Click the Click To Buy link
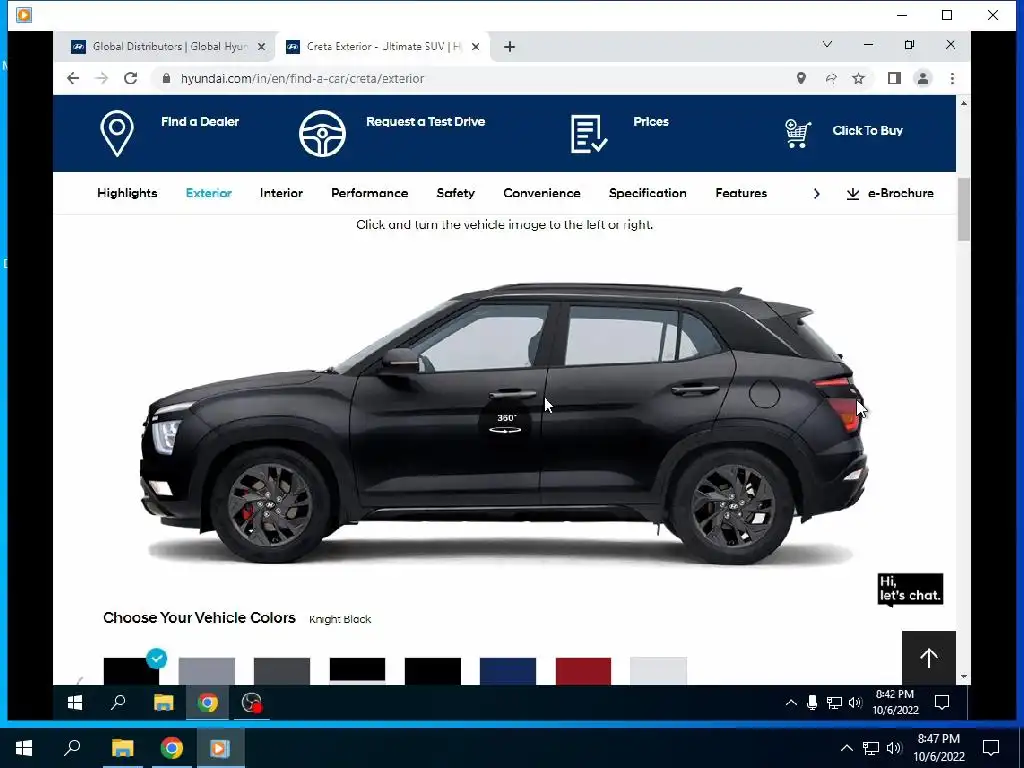The image size is (1024, 768). point(867,131)
